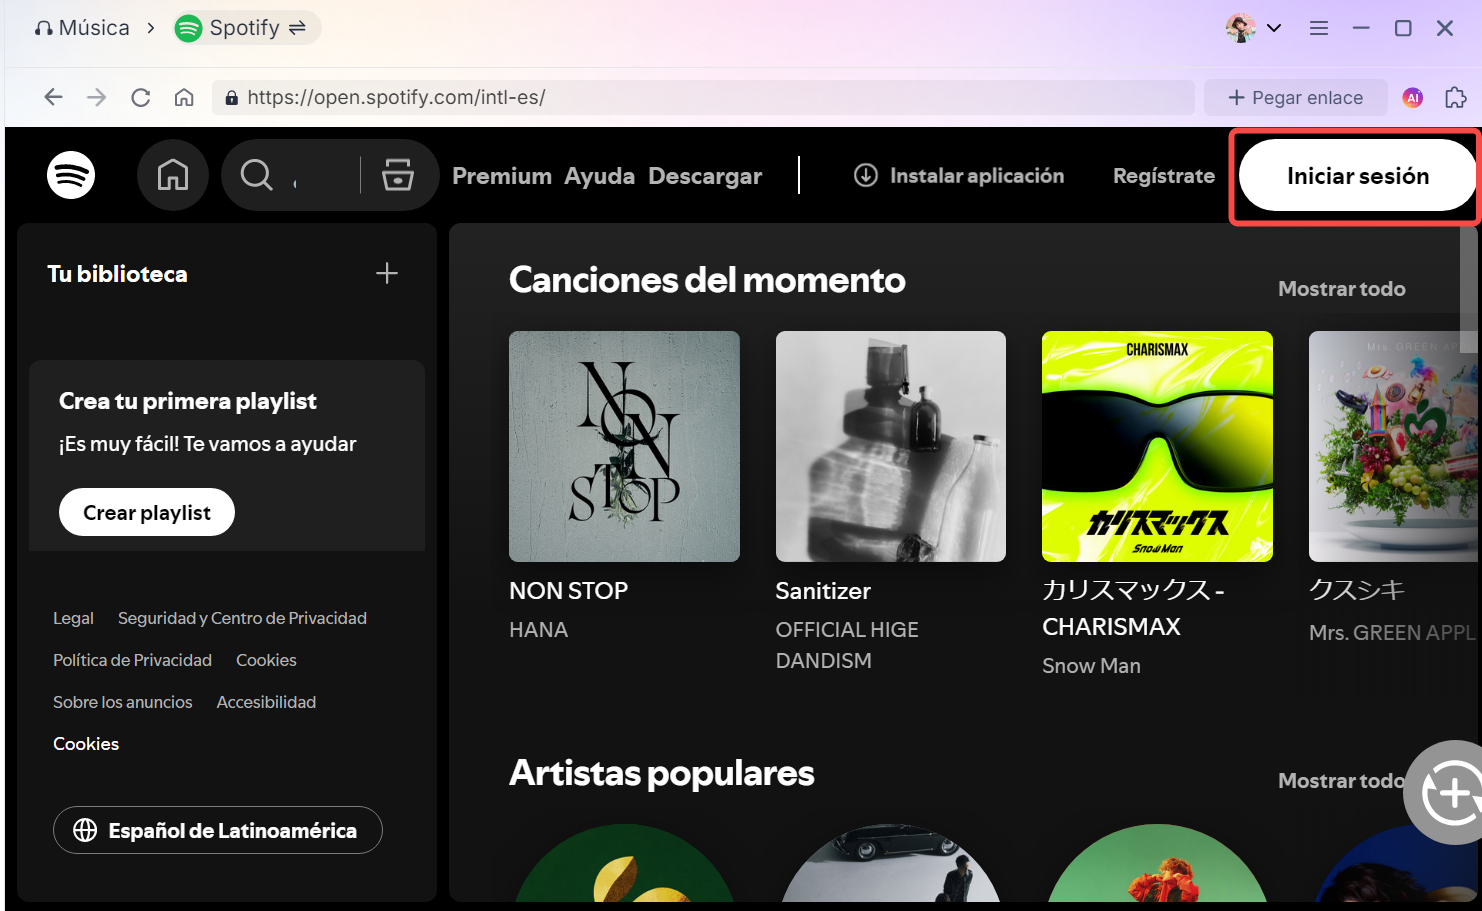Image resolution: width=1482 pixels, height=911 pixels.
Task: Open the hamburger menu in title bar
Action: click(1319, 28)
